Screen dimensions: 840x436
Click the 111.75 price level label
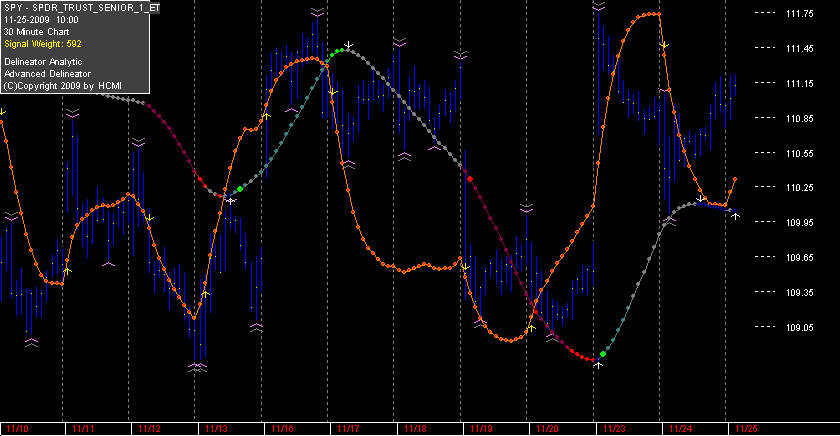click(799, 14)
